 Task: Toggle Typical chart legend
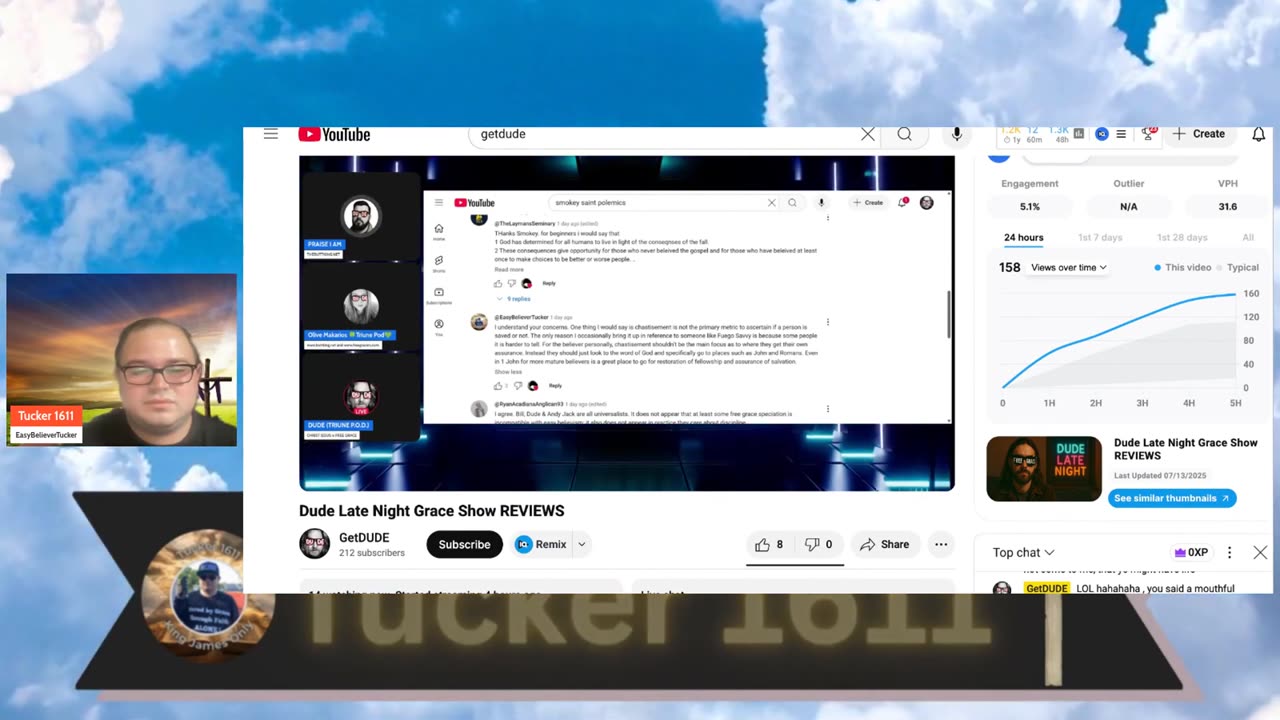[x=1238, y=267]
